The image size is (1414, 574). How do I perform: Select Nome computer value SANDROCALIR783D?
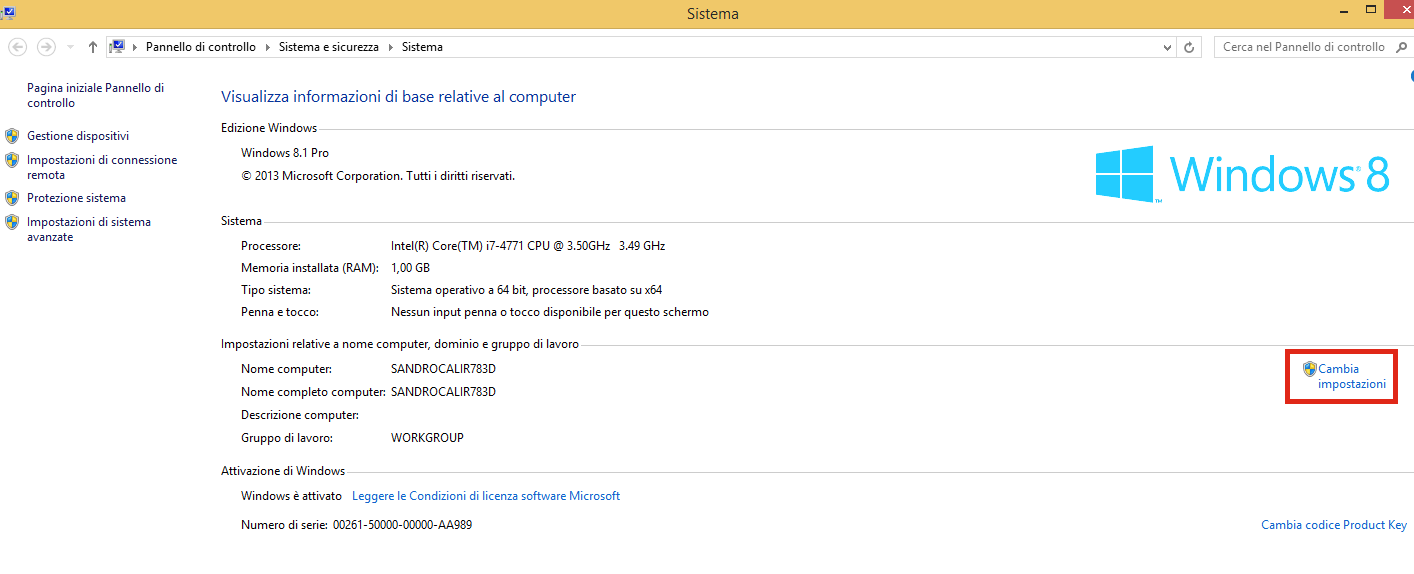tap(443, 369)
